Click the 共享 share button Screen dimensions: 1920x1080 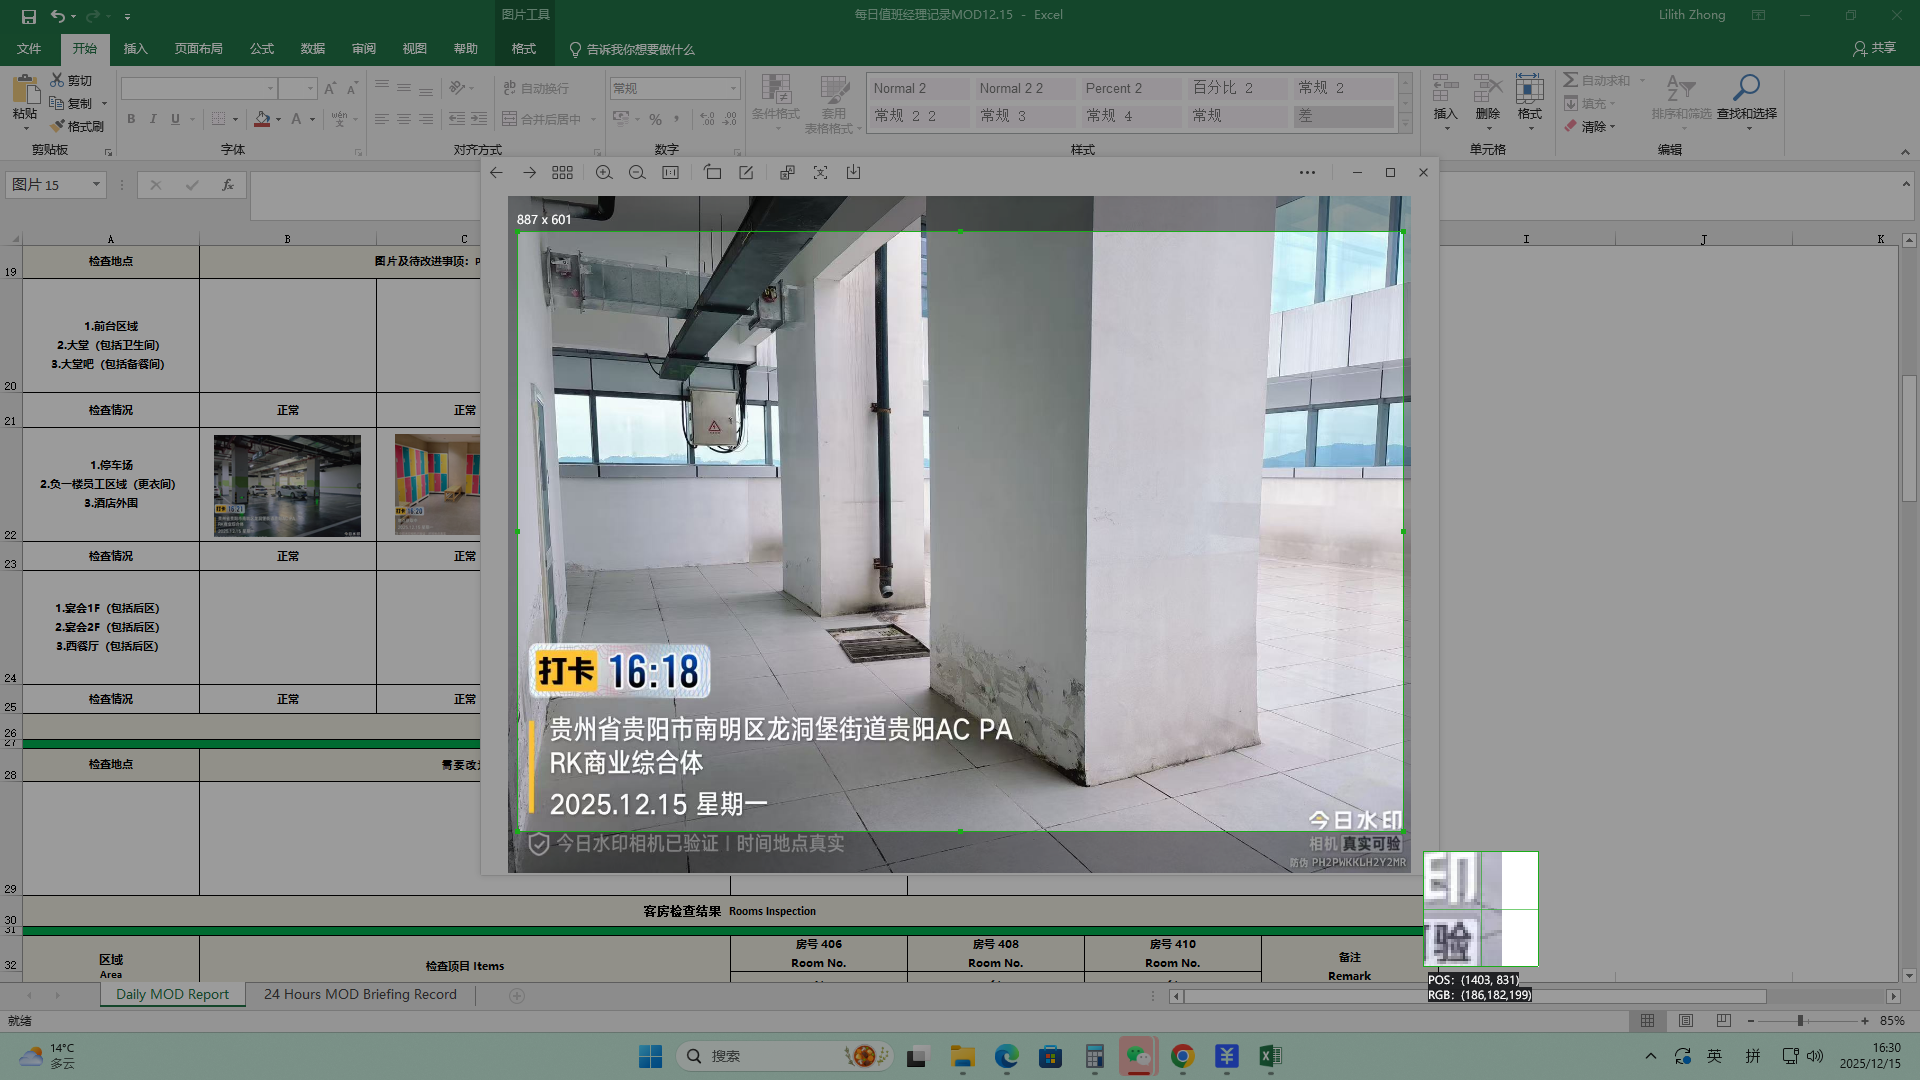click(x=1874, y=48)
